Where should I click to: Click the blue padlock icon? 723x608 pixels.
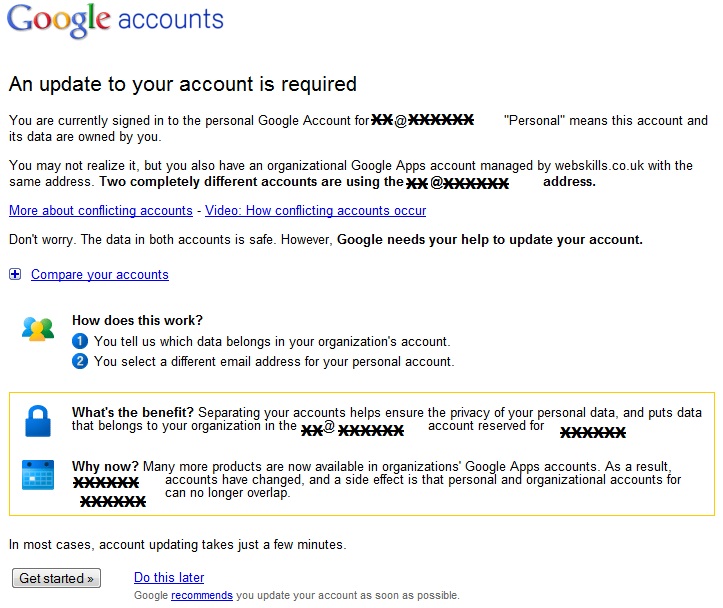38,421
